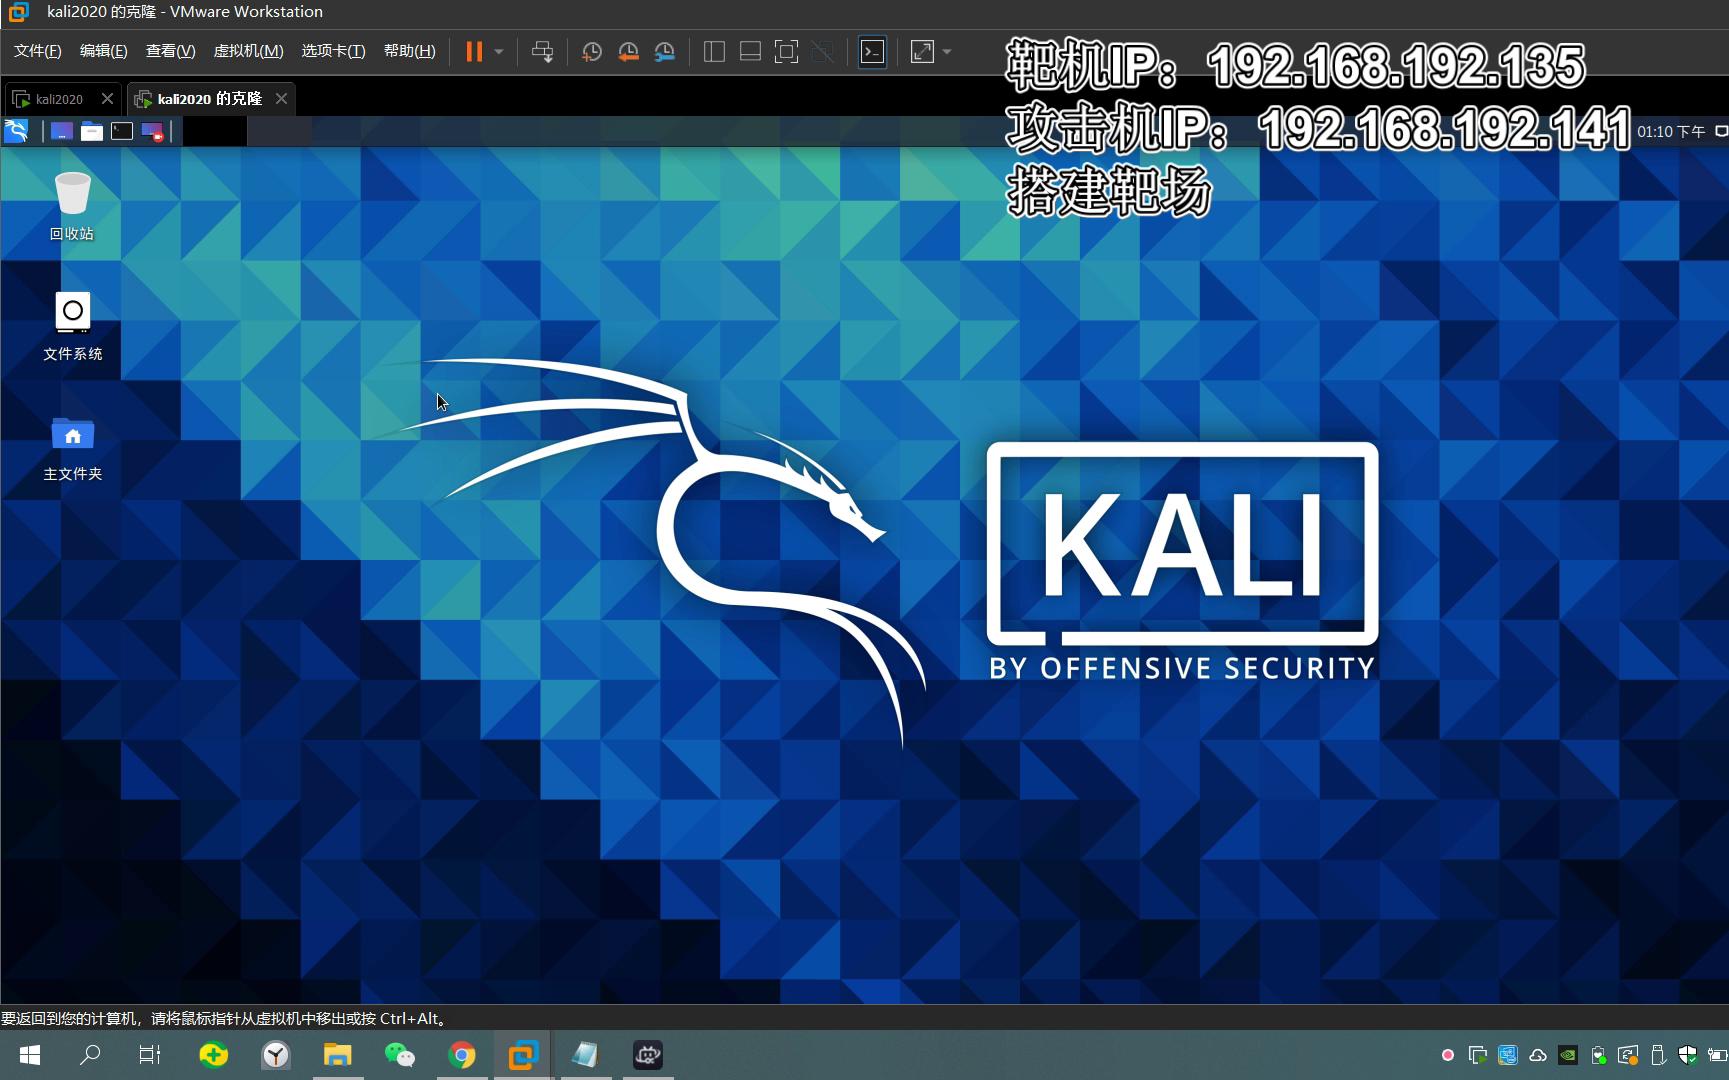The width and height of the screenshot is (1729, 1080).
Task: Select the 回收站 trash desktop icon
Action: click(72, 206)
